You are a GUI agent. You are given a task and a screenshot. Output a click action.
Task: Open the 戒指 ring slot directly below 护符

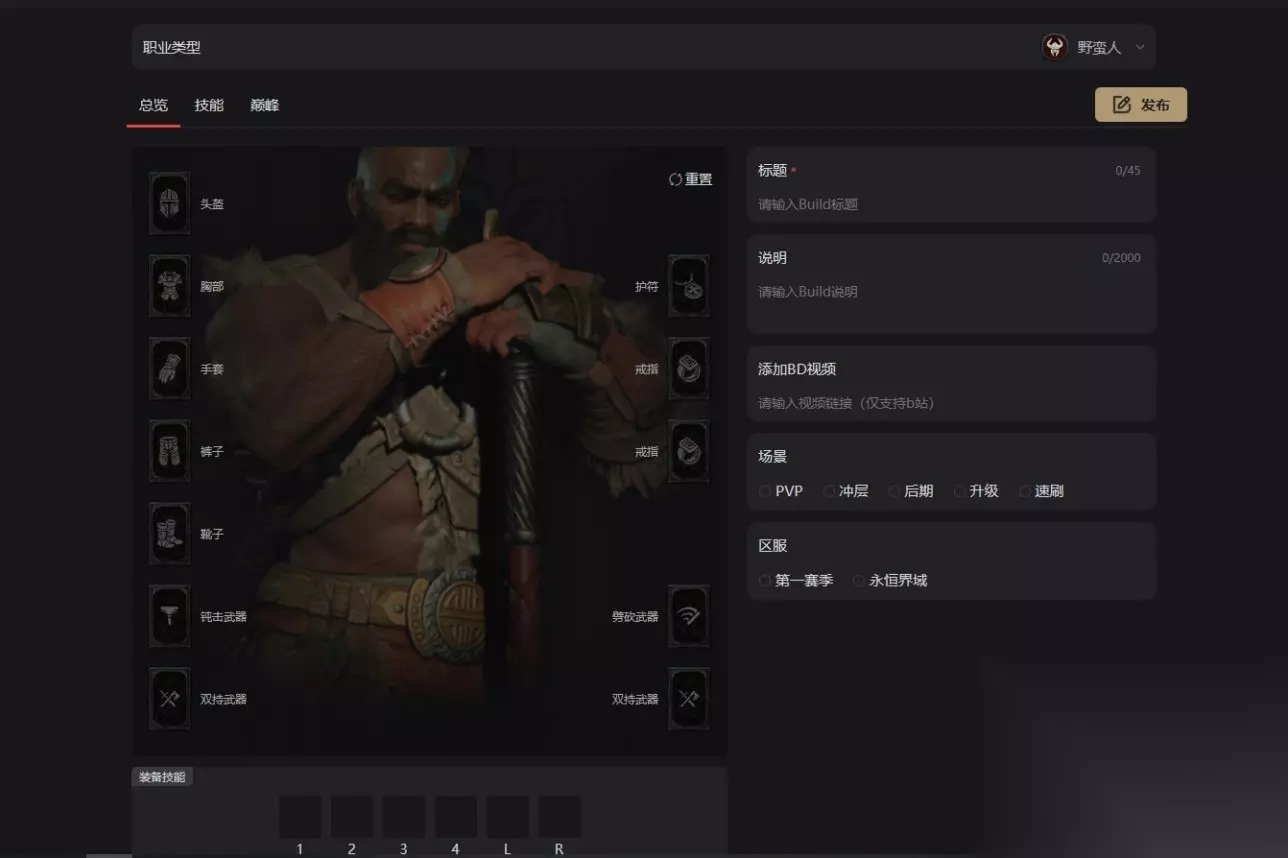click(x=689, y=369)
